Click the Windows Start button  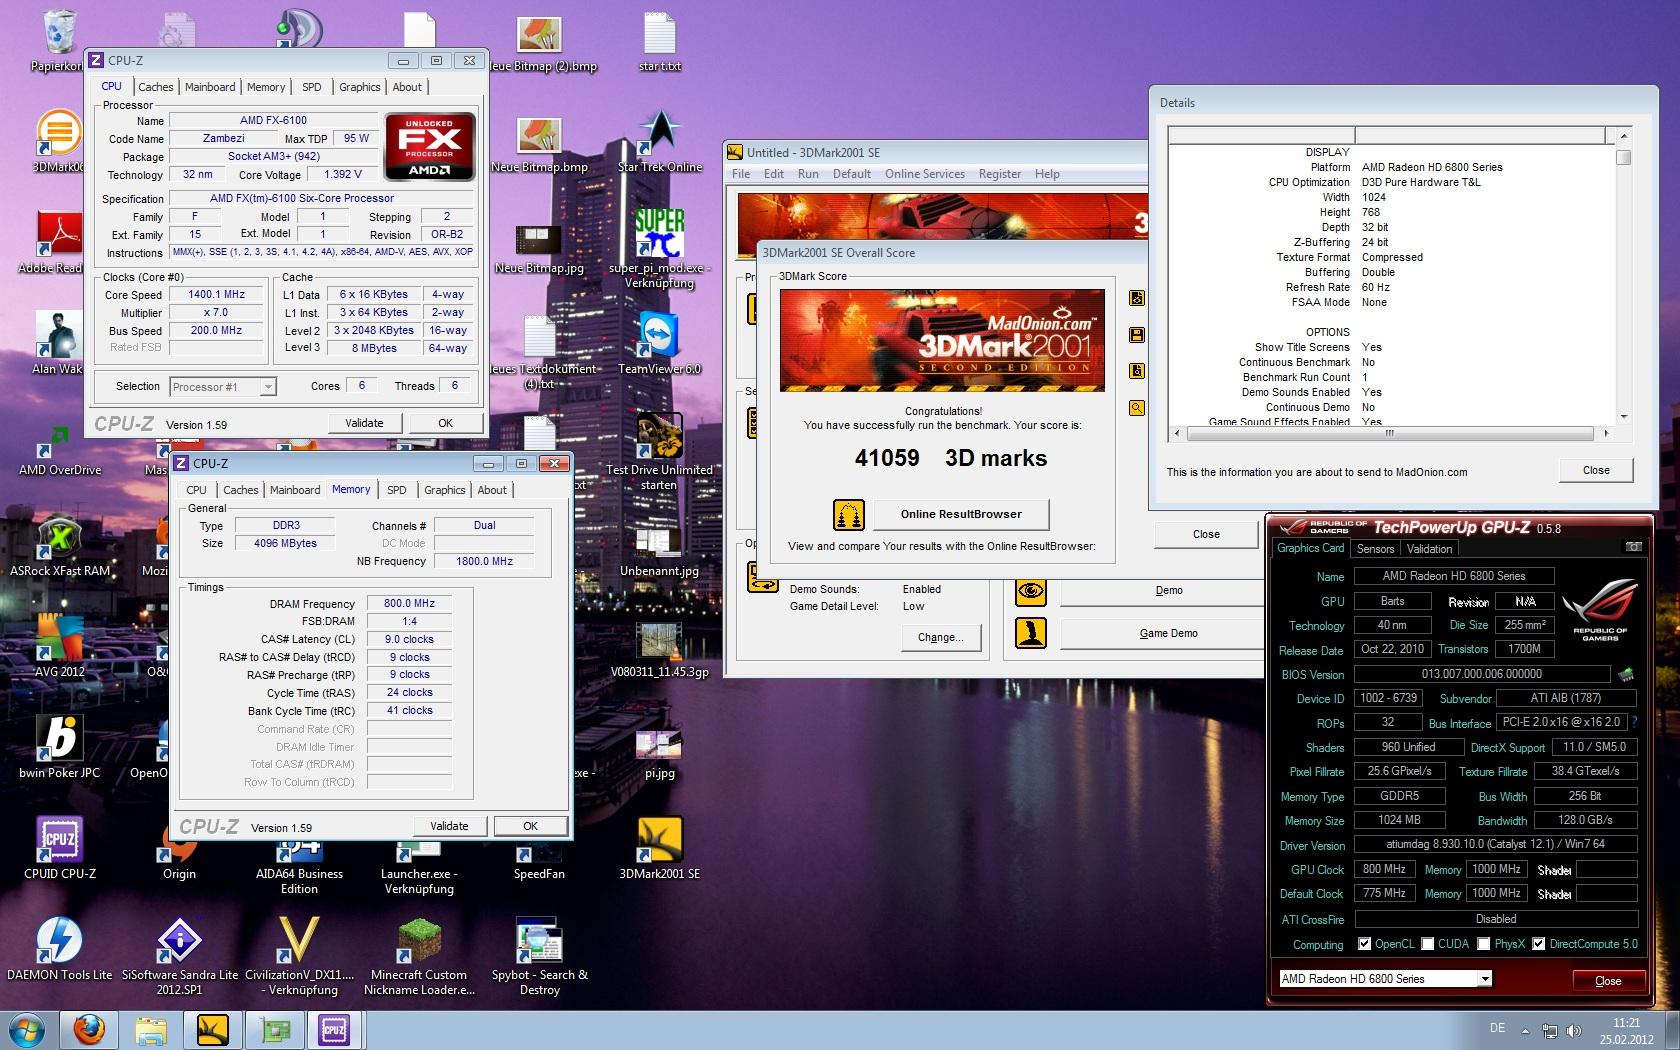pos(26,1029)
